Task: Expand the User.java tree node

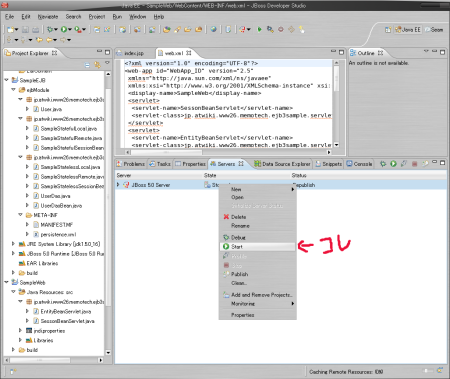Action: point(27,109)
